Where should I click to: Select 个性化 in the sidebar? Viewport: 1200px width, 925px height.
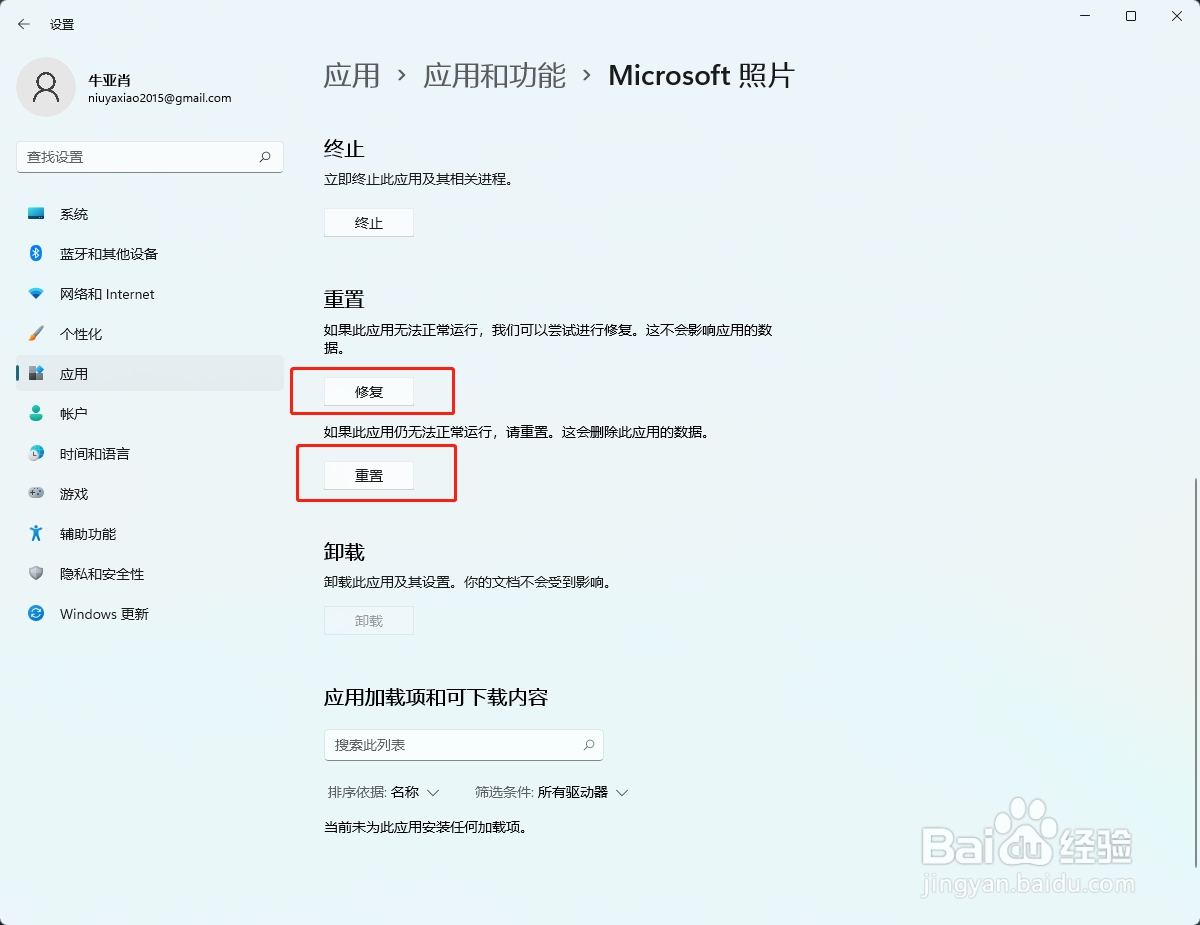150,334
